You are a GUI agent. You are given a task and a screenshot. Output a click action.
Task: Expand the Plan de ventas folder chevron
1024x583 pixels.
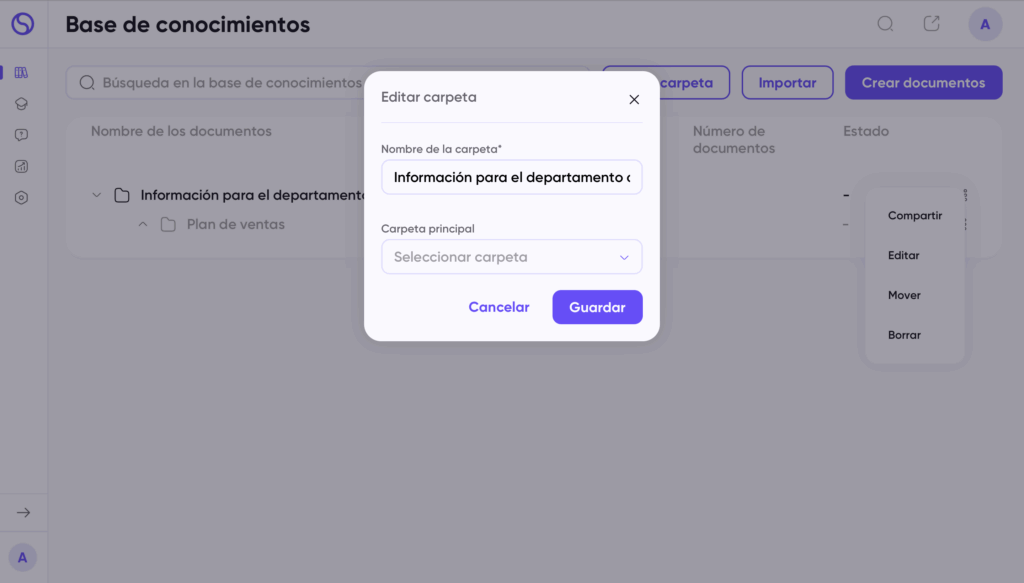pos(143,224)
